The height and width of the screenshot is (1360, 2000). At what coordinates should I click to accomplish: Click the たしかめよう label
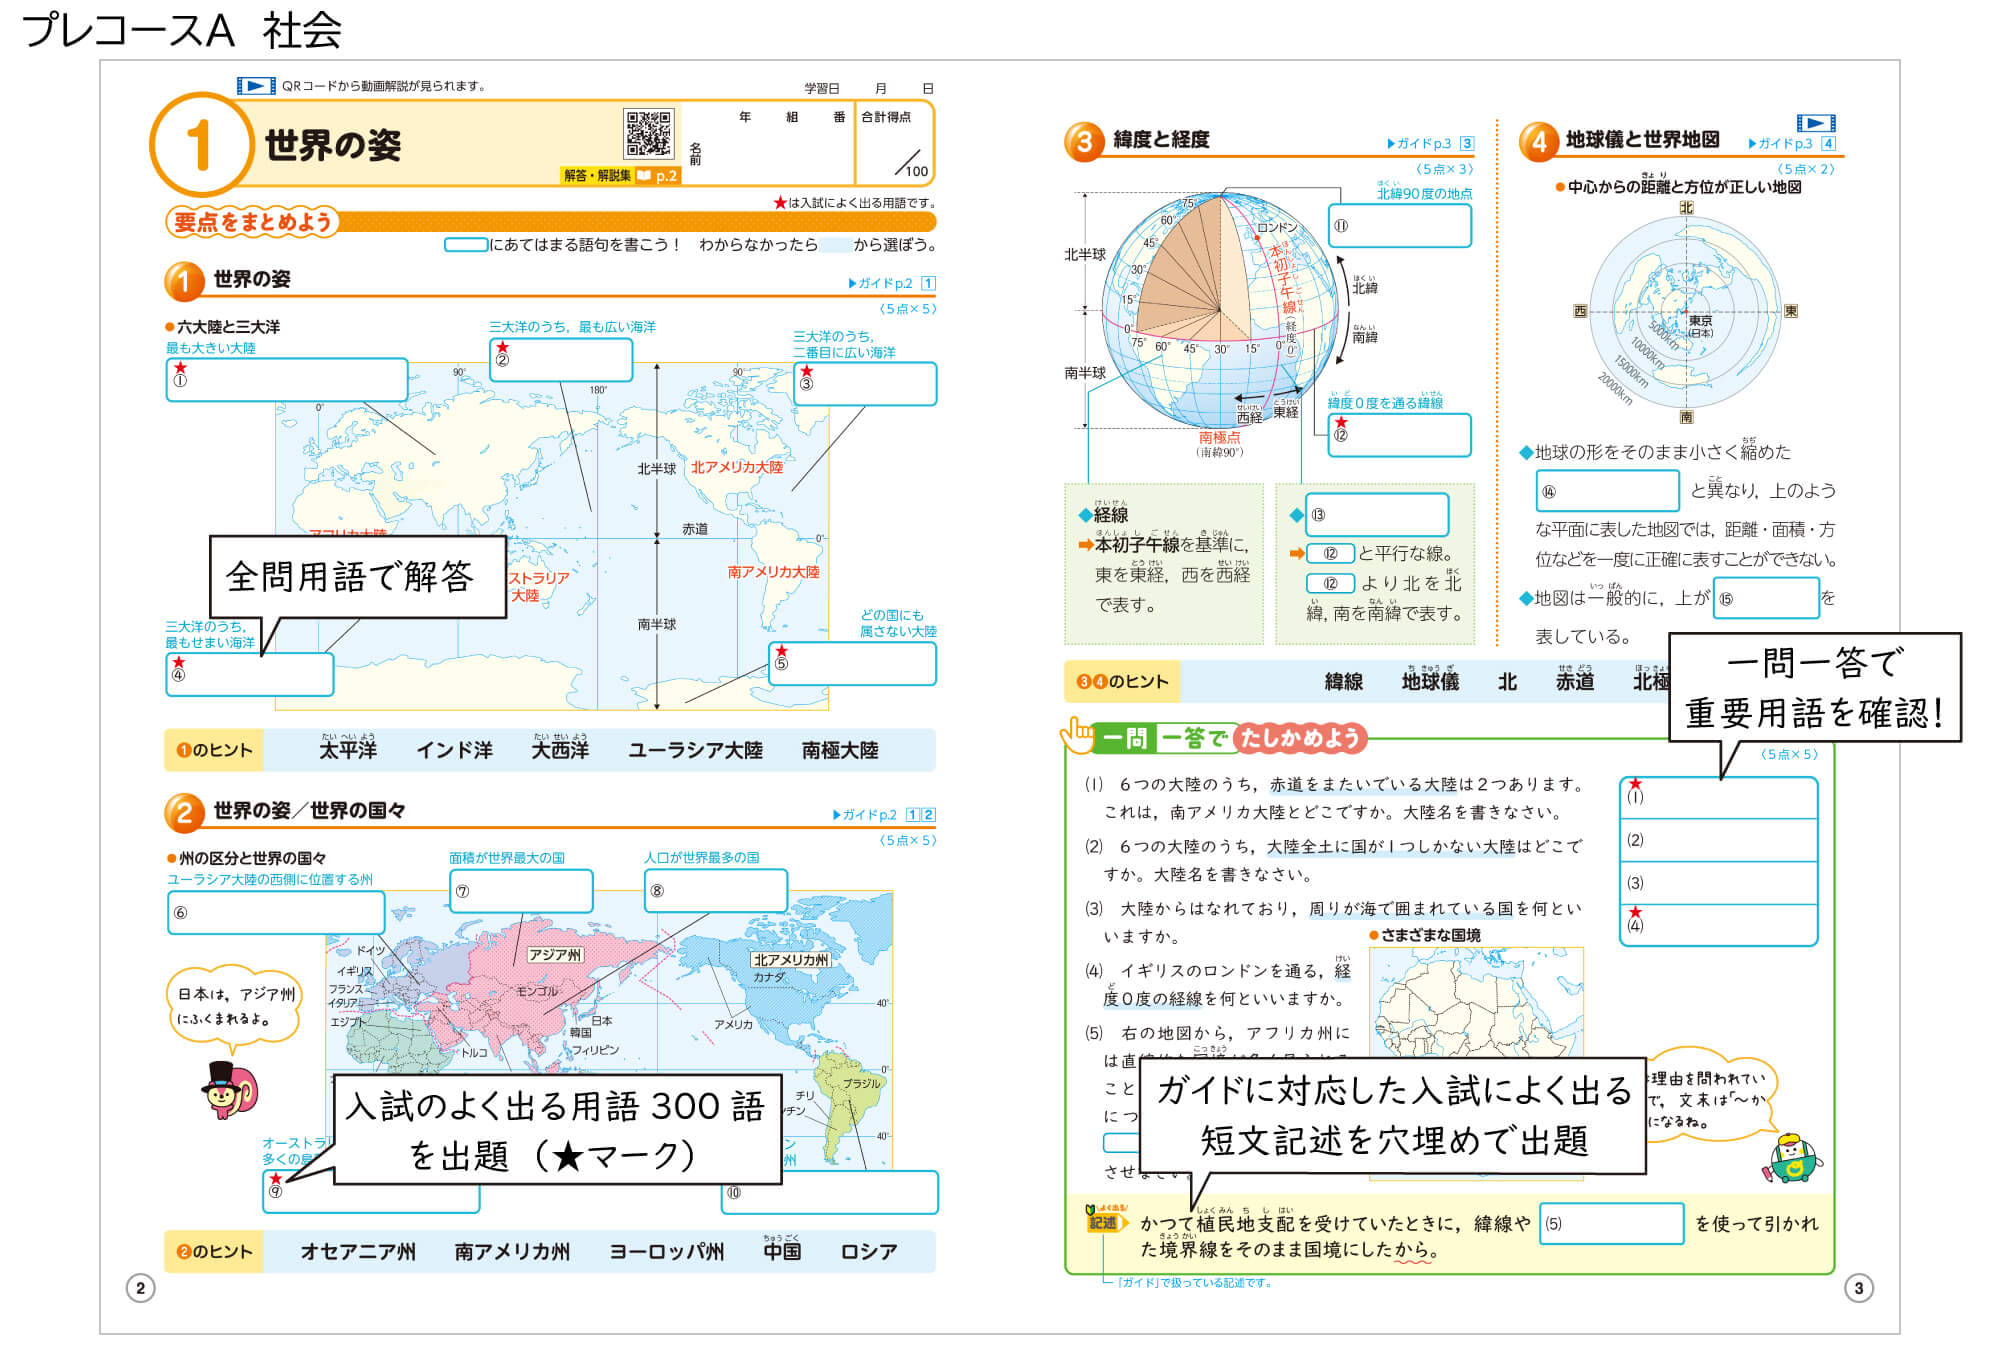coord(1301,739)
